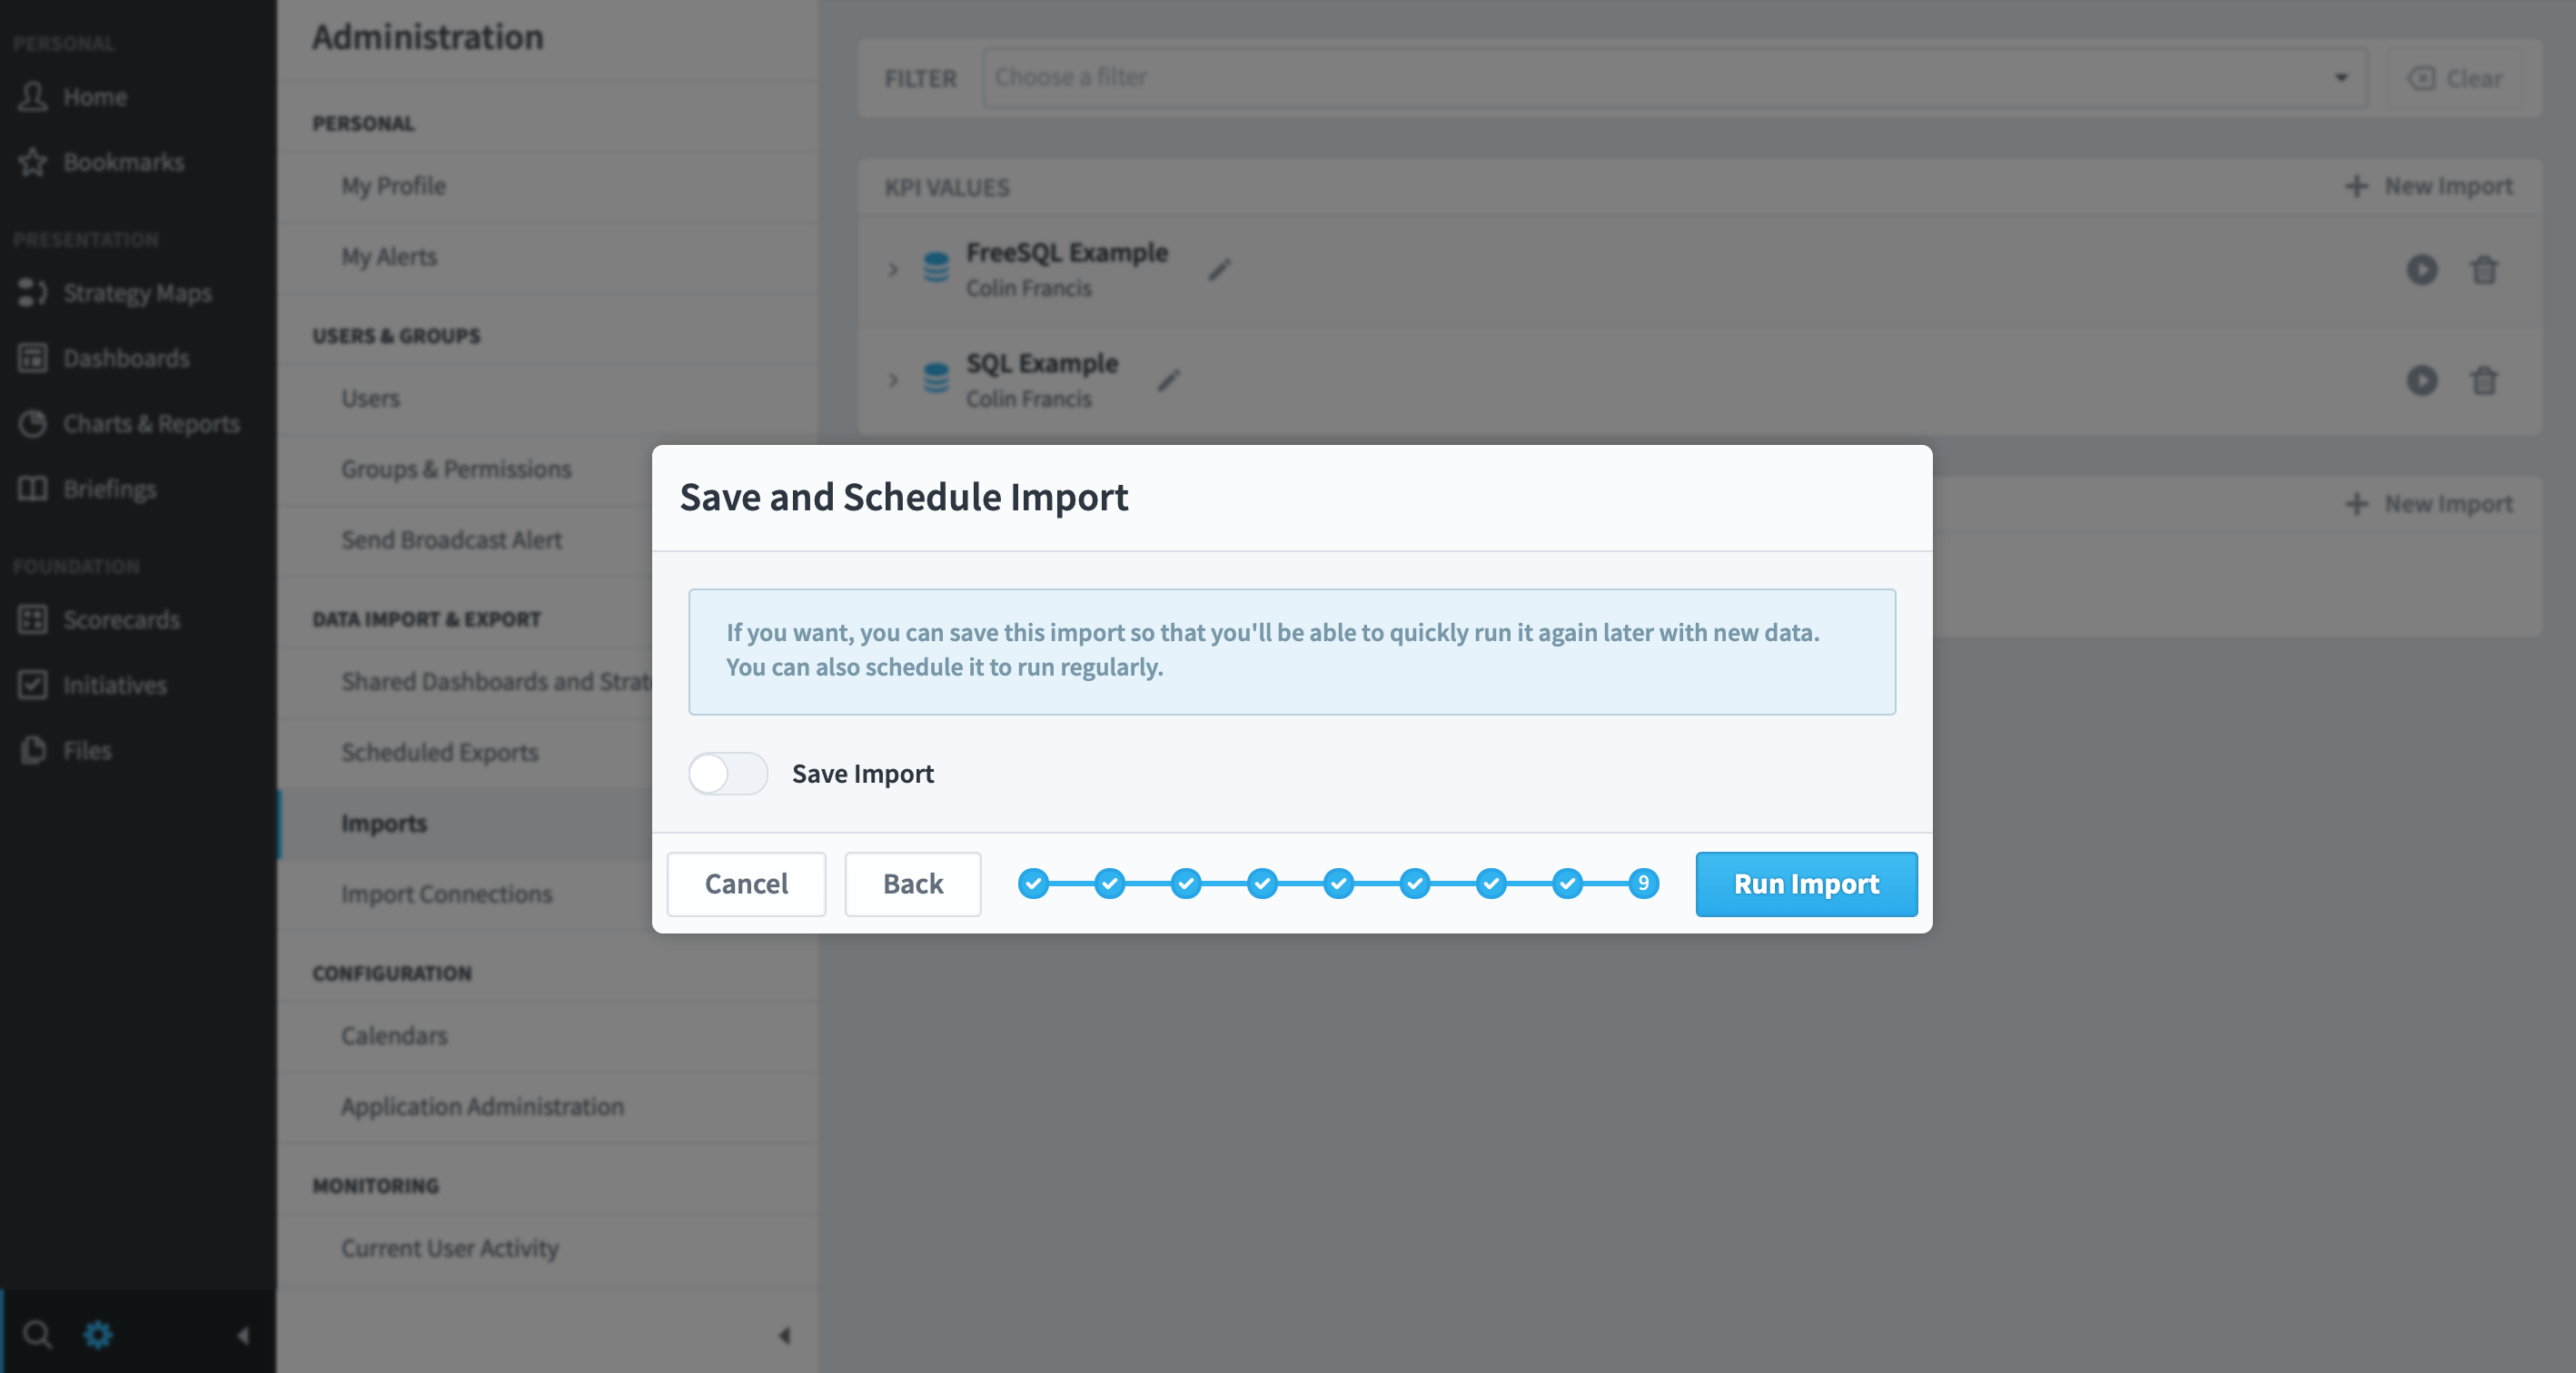Edit the FreeSQL Example name pencil
The width and height of the screenshot is (2576, 1373).
tap(1218, 270)
